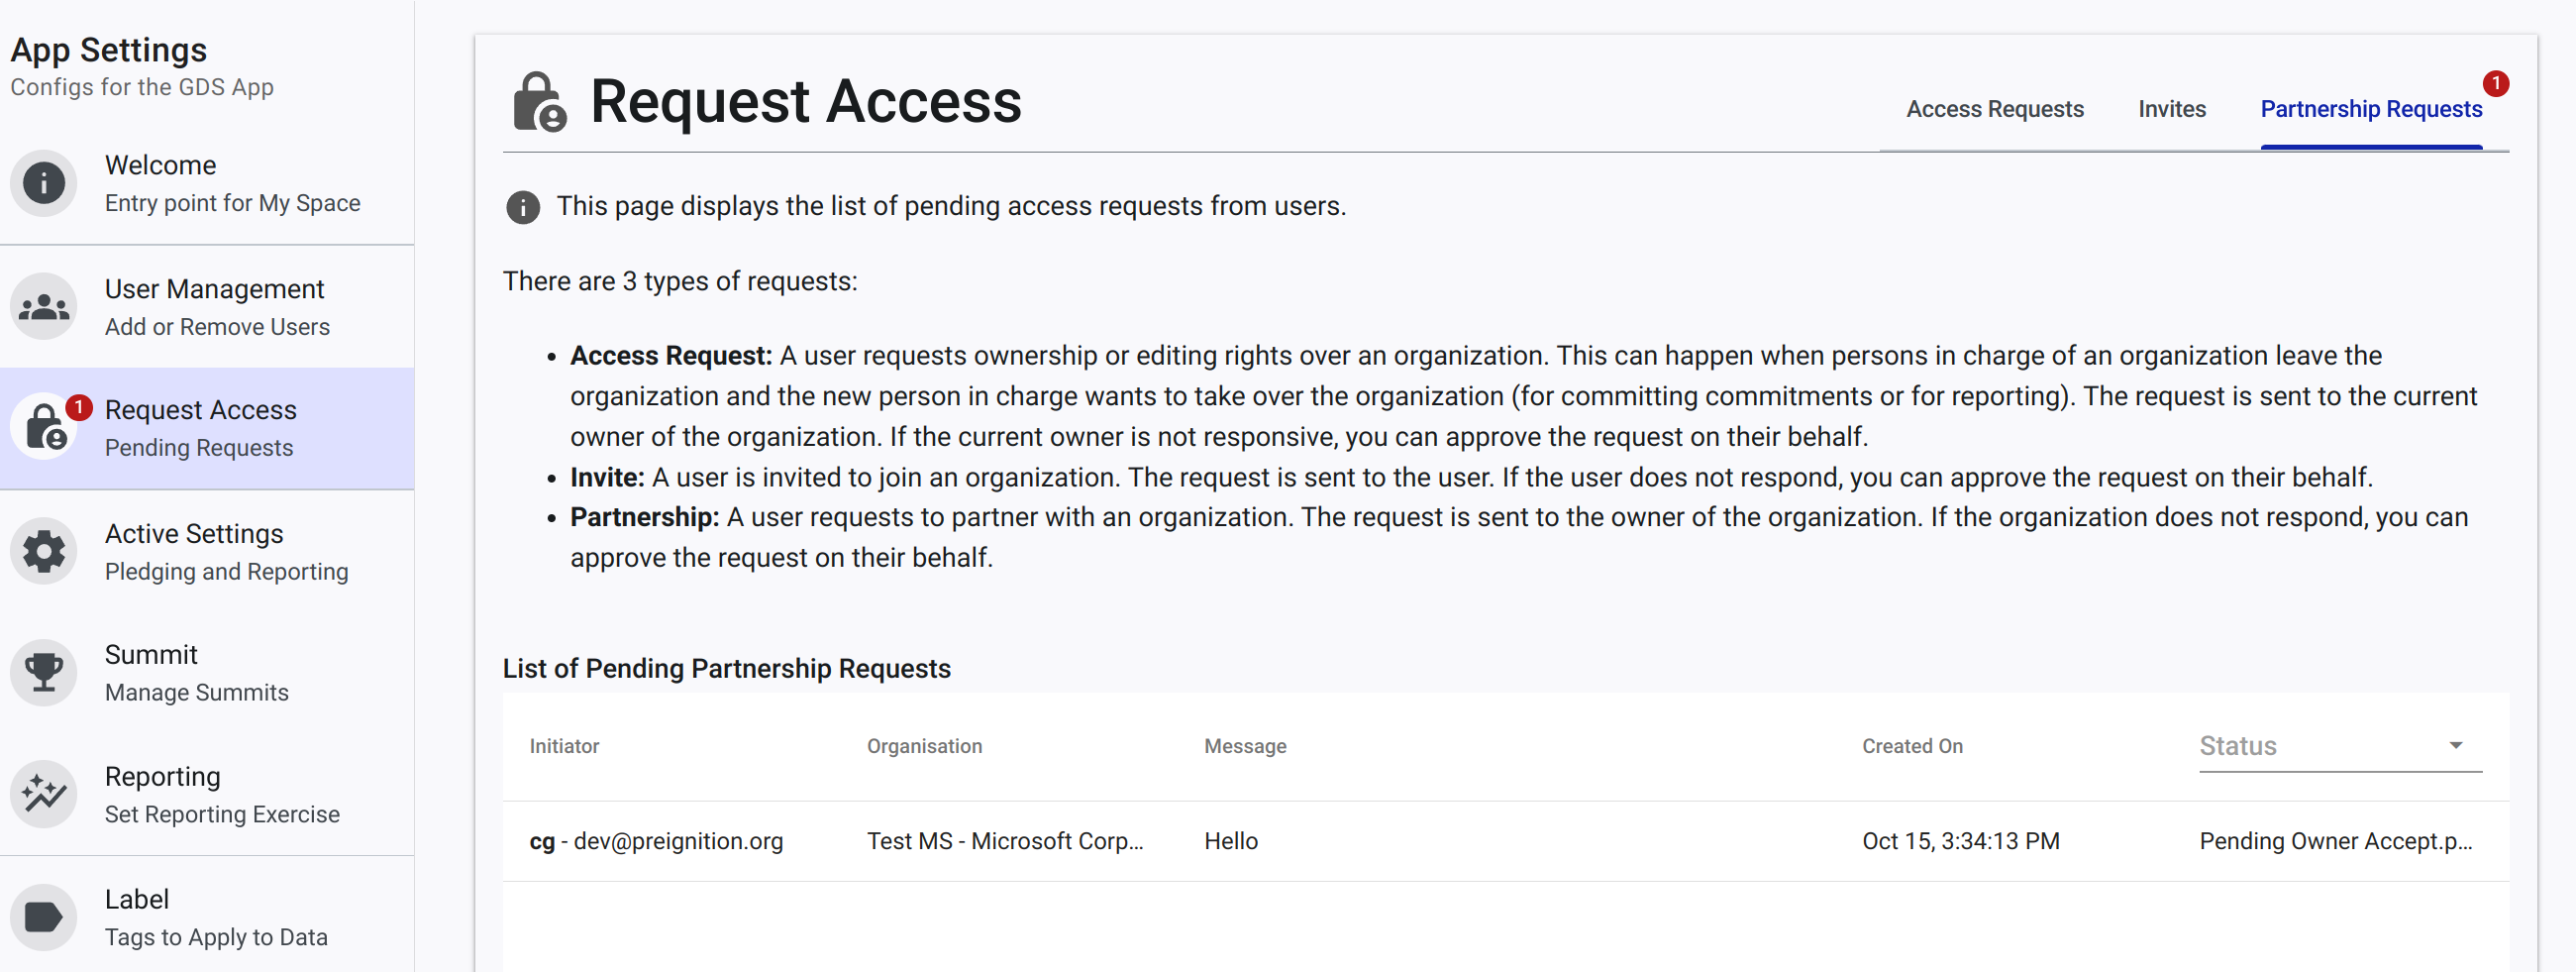Click Configs for the GDS App subtitle
This screenshot has height=972, width=2576.
point(141,87)
